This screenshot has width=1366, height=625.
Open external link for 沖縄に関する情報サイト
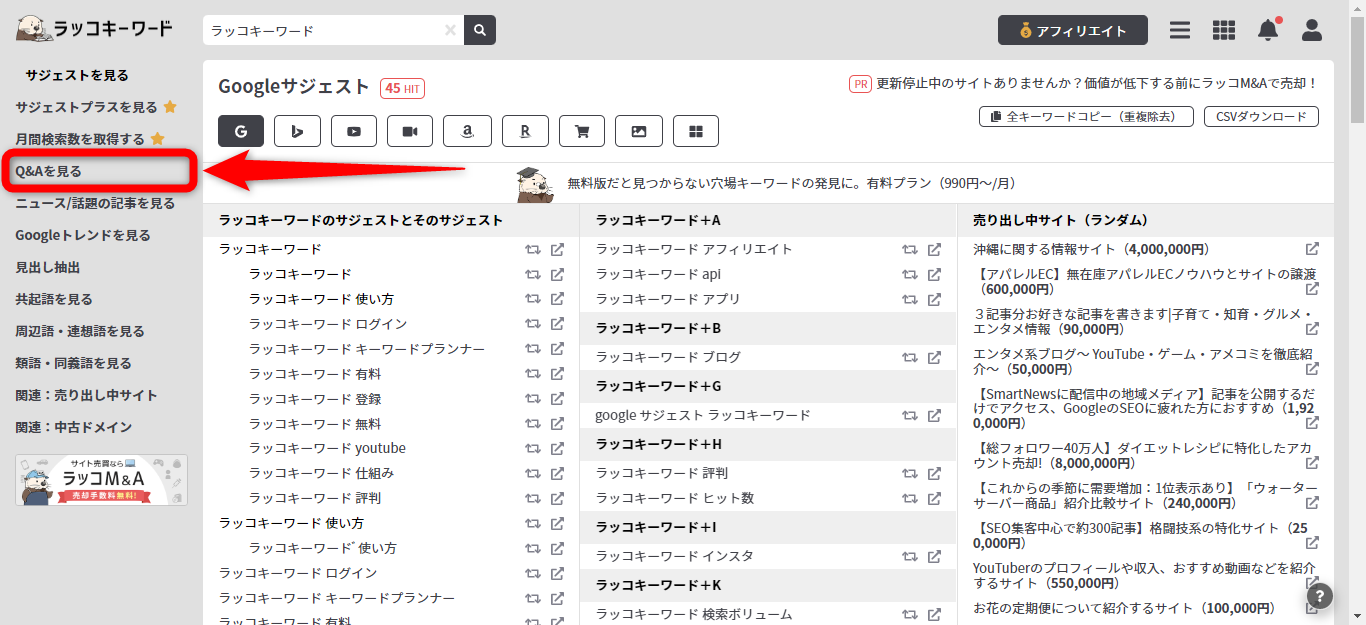pyautogui.click(x=1312, y=249)
